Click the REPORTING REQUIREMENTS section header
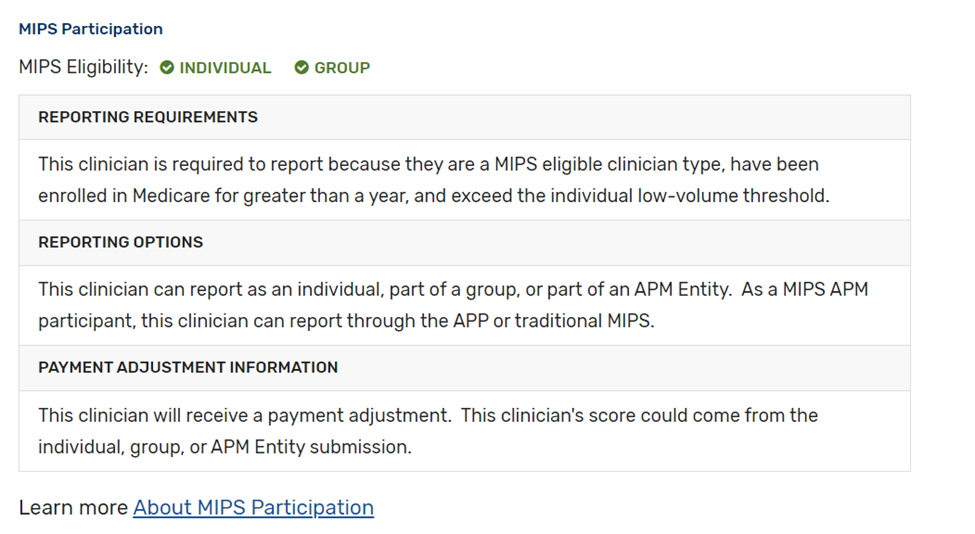The width and height of the screenshot is (975, 534). click(464, 117)
